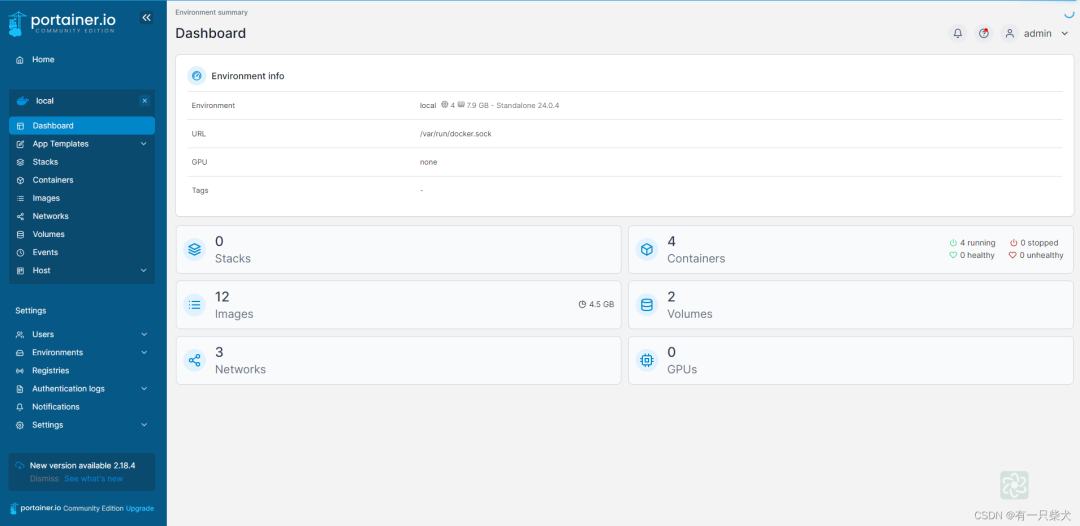Close the local environment with X
Viewport: 1080px width, 526px height.
pyautogui.click(x=144, y=101)
